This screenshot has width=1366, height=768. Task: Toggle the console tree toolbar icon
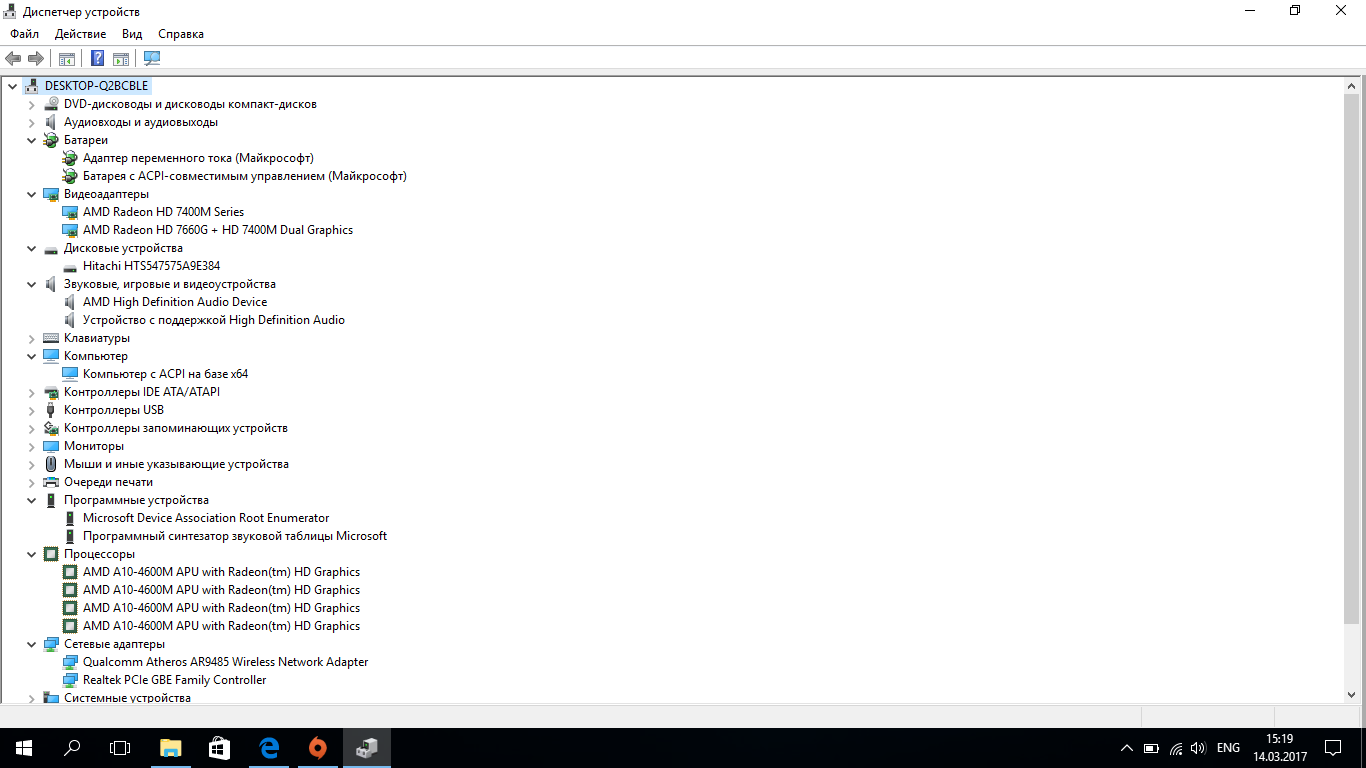pyautogui.click(x=67, y=59)
